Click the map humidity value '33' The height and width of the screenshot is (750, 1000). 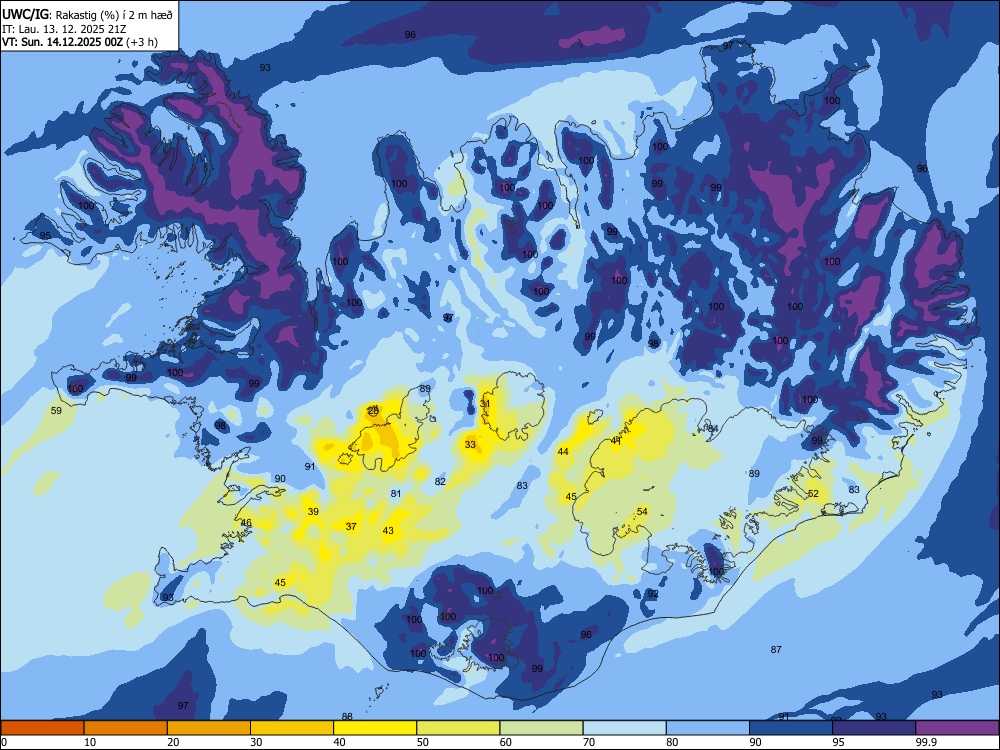tap(470, 445)
